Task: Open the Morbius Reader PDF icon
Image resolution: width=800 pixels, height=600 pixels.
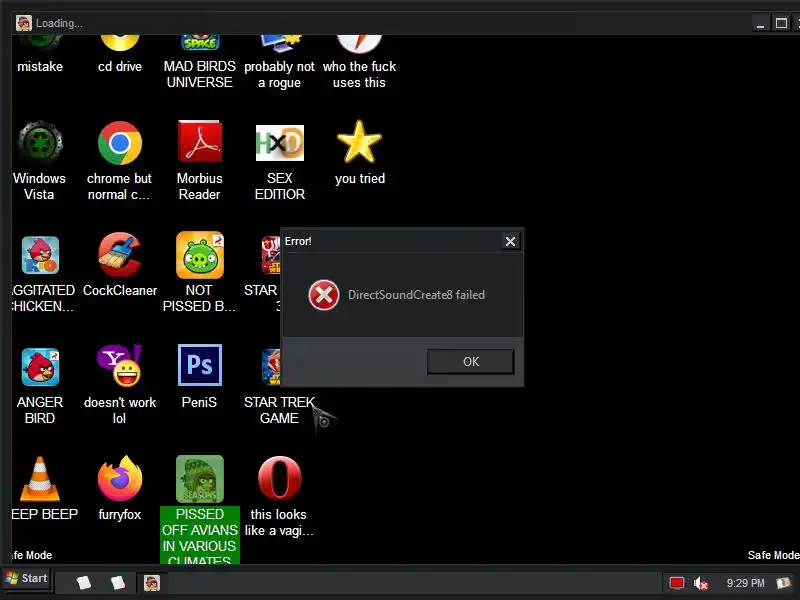Action: [x=199, y=141]
